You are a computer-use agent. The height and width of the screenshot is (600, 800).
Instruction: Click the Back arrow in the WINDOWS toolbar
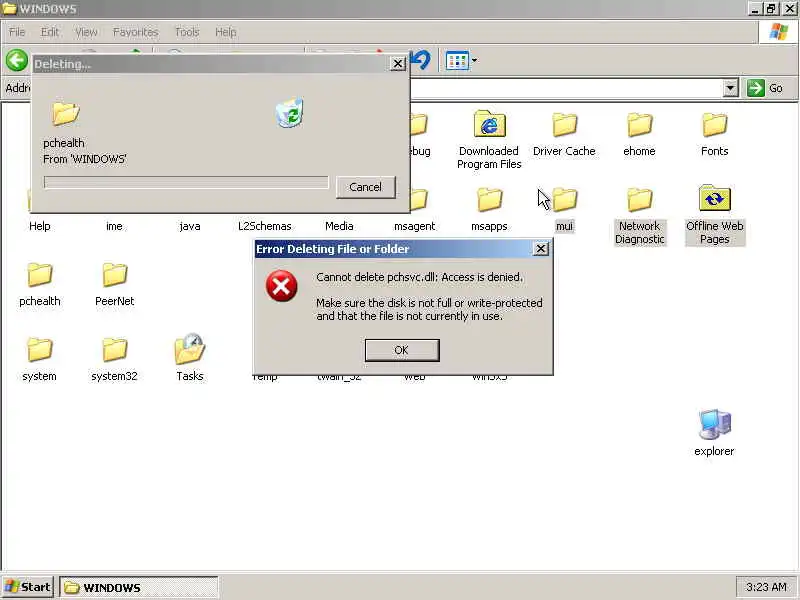pos(17,61)
